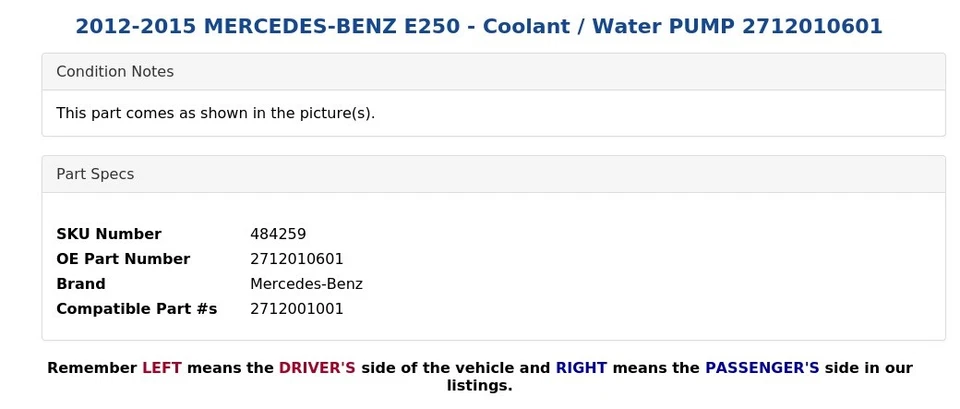Viewport: 960px width, 409px height.
Task: Click the compatible part number 2712001001
Action: pyautogui.click(x=297, y=309)
